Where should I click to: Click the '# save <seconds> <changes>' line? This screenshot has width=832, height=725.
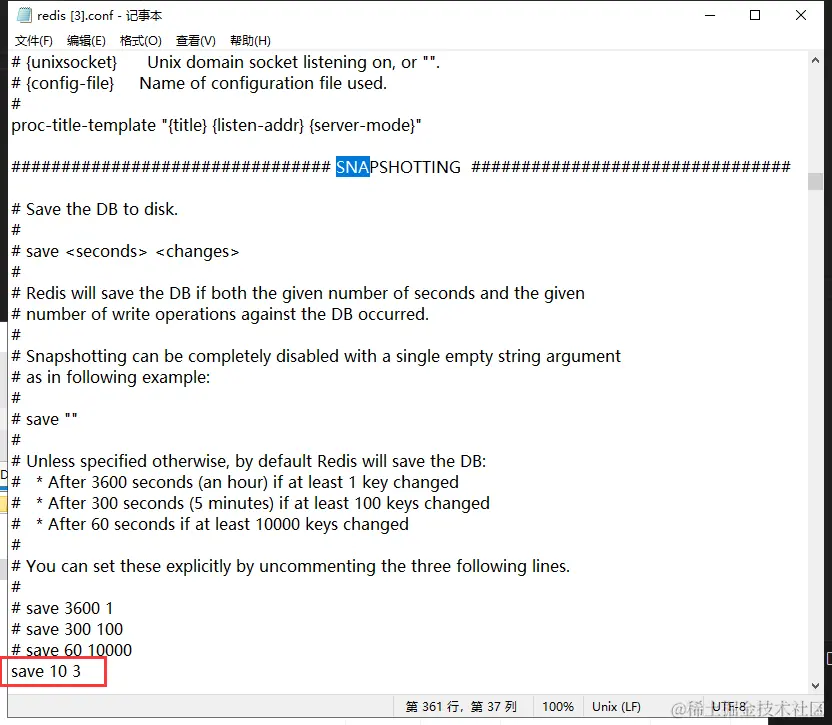click(x=125, y=251)
